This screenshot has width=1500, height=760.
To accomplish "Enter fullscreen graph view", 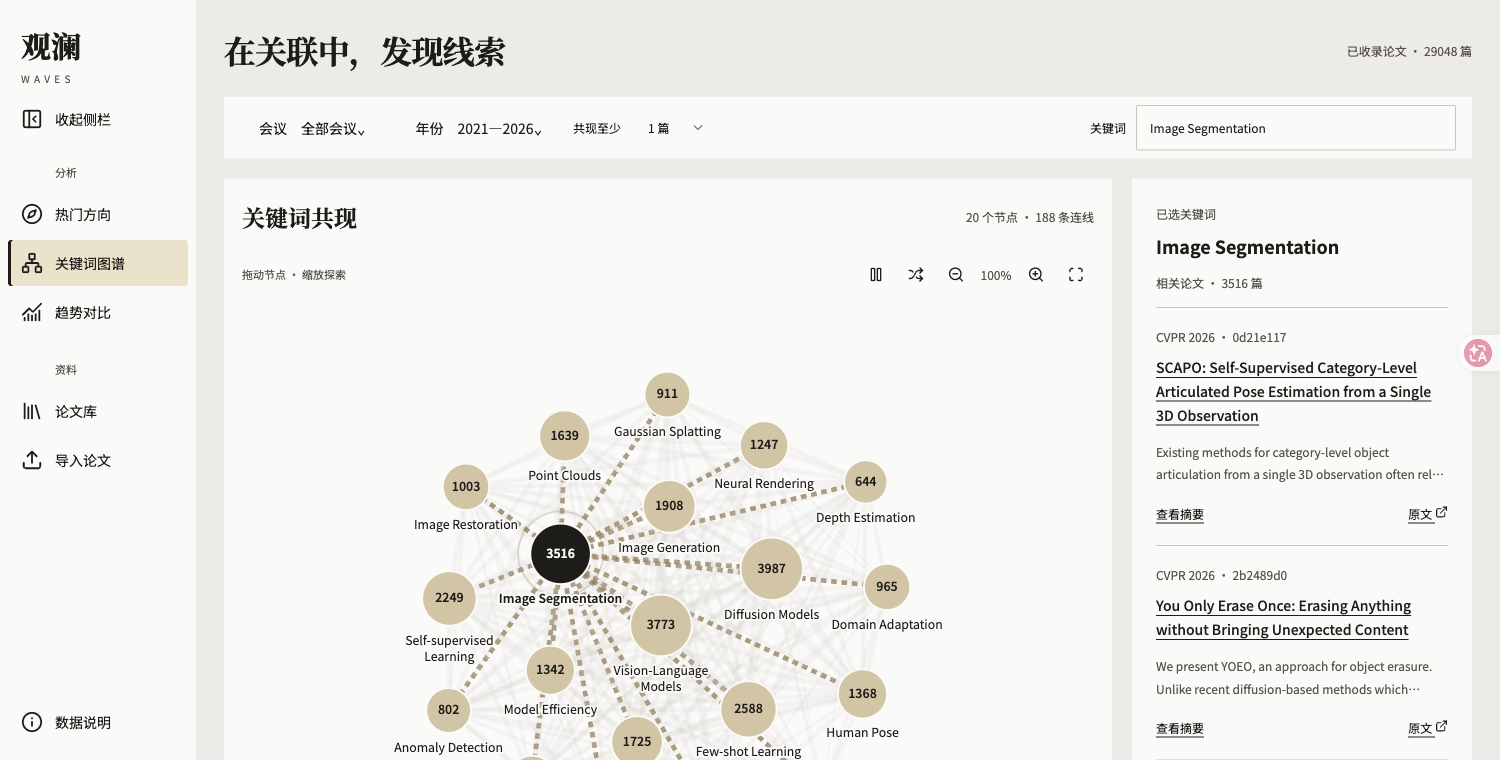I will tap(1076, 274).
